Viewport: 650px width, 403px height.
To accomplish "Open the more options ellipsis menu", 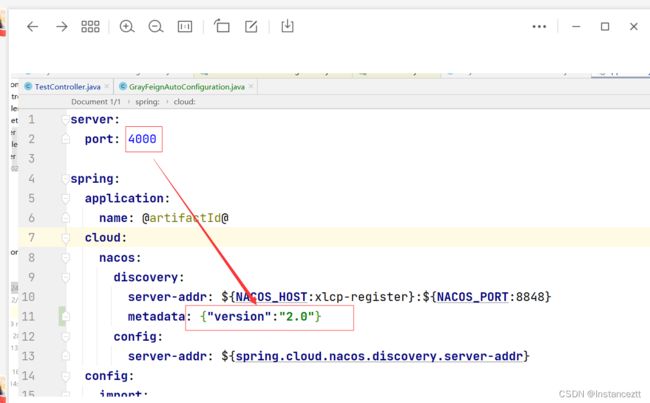I will click(539, 27).
